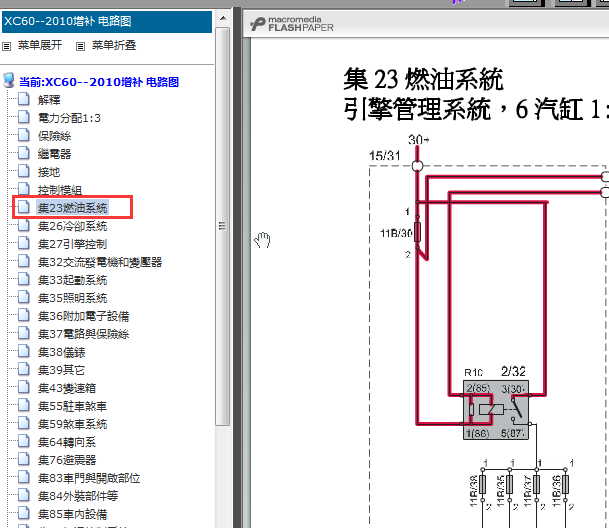Click page icon next to 集43變速箱
This screenshot has width=609, height=528.
click(x=24, y=387)
